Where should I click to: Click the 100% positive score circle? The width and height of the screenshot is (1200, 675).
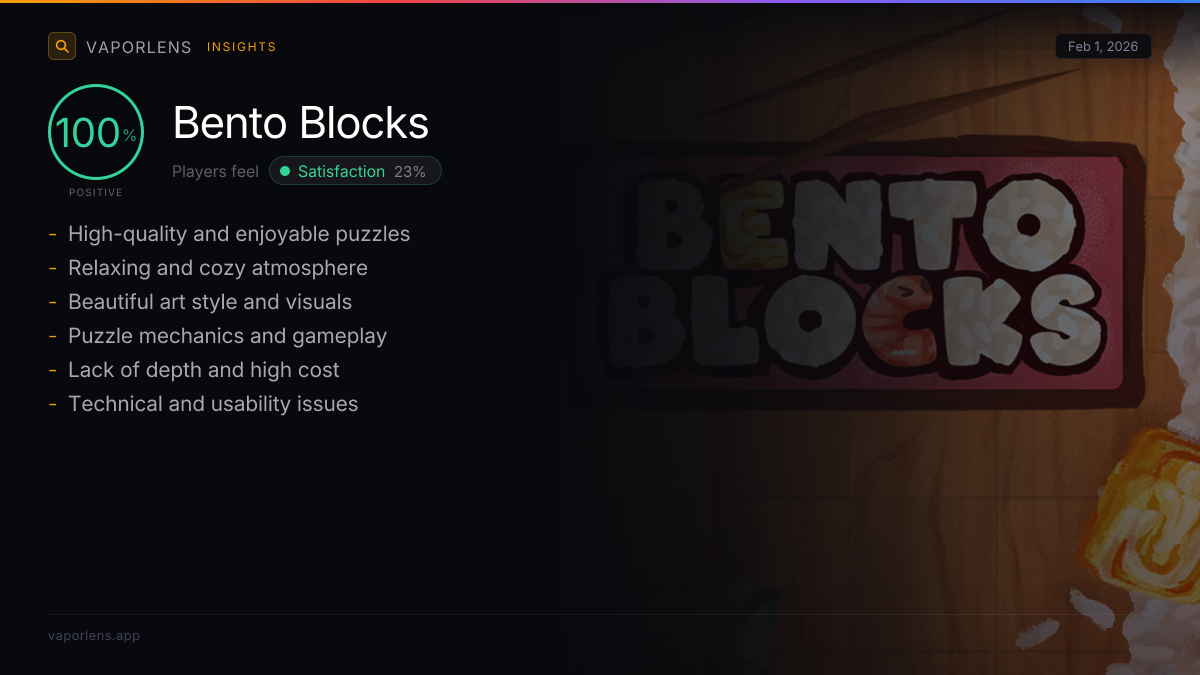tap(96, 133)
